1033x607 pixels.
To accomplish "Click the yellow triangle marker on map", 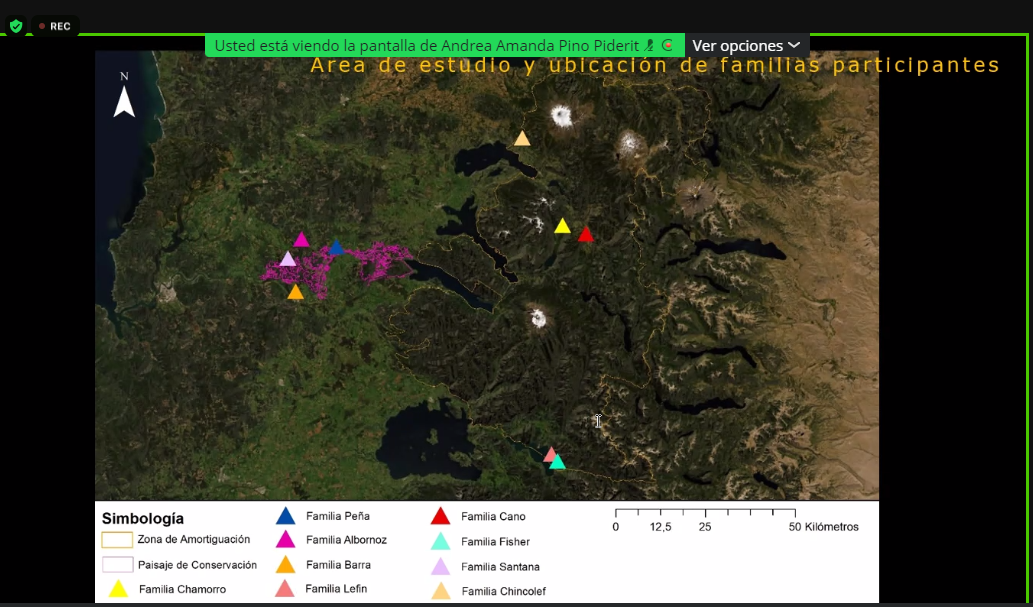I will (562, 227).
